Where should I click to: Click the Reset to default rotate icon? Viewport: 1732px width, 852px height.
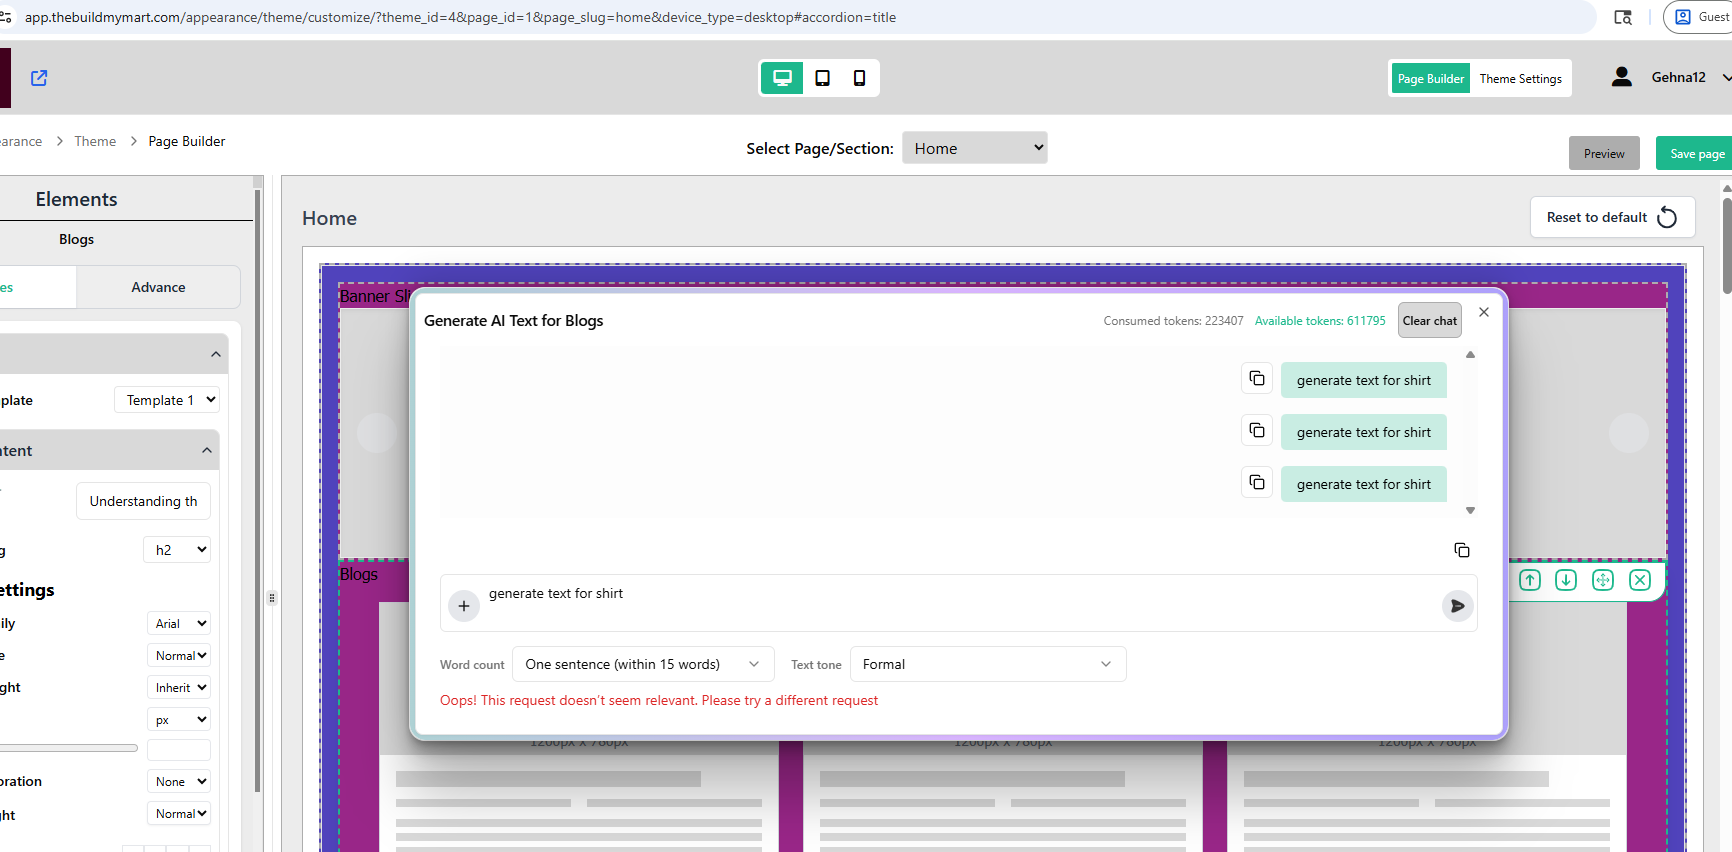tap(1667, 217)
